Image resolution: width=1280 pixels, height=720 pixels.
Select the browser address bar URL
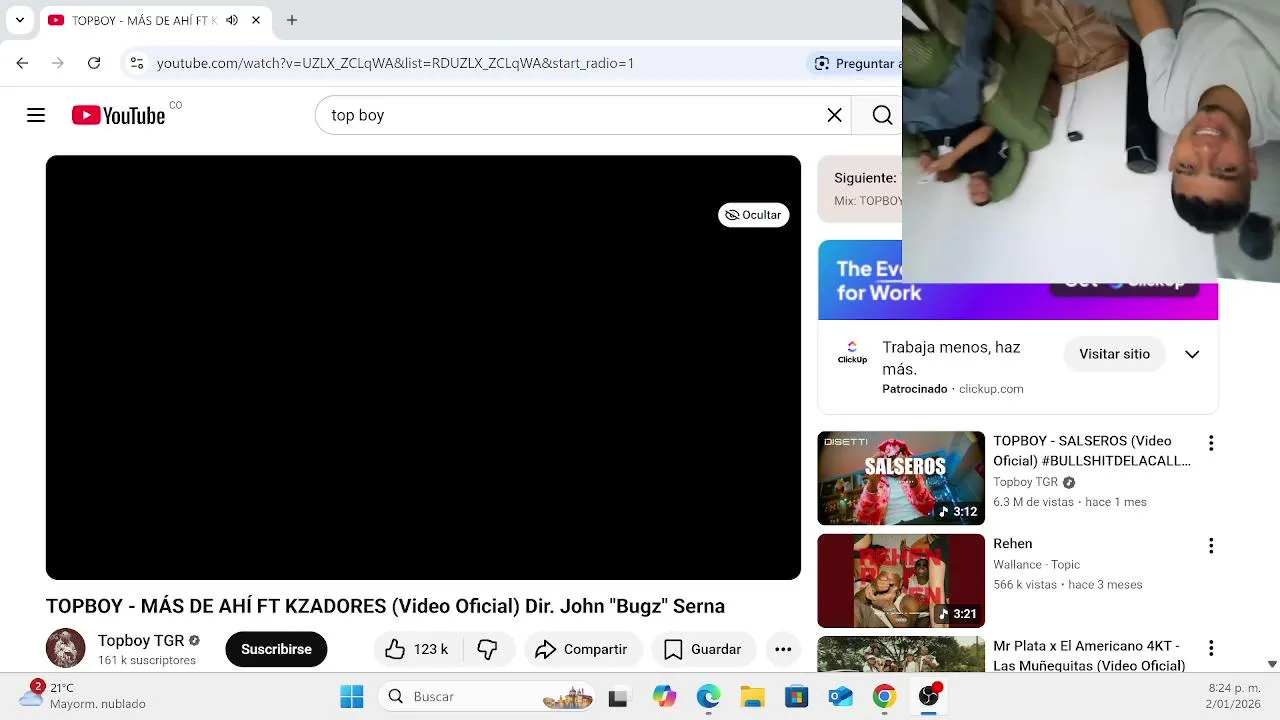395,63
